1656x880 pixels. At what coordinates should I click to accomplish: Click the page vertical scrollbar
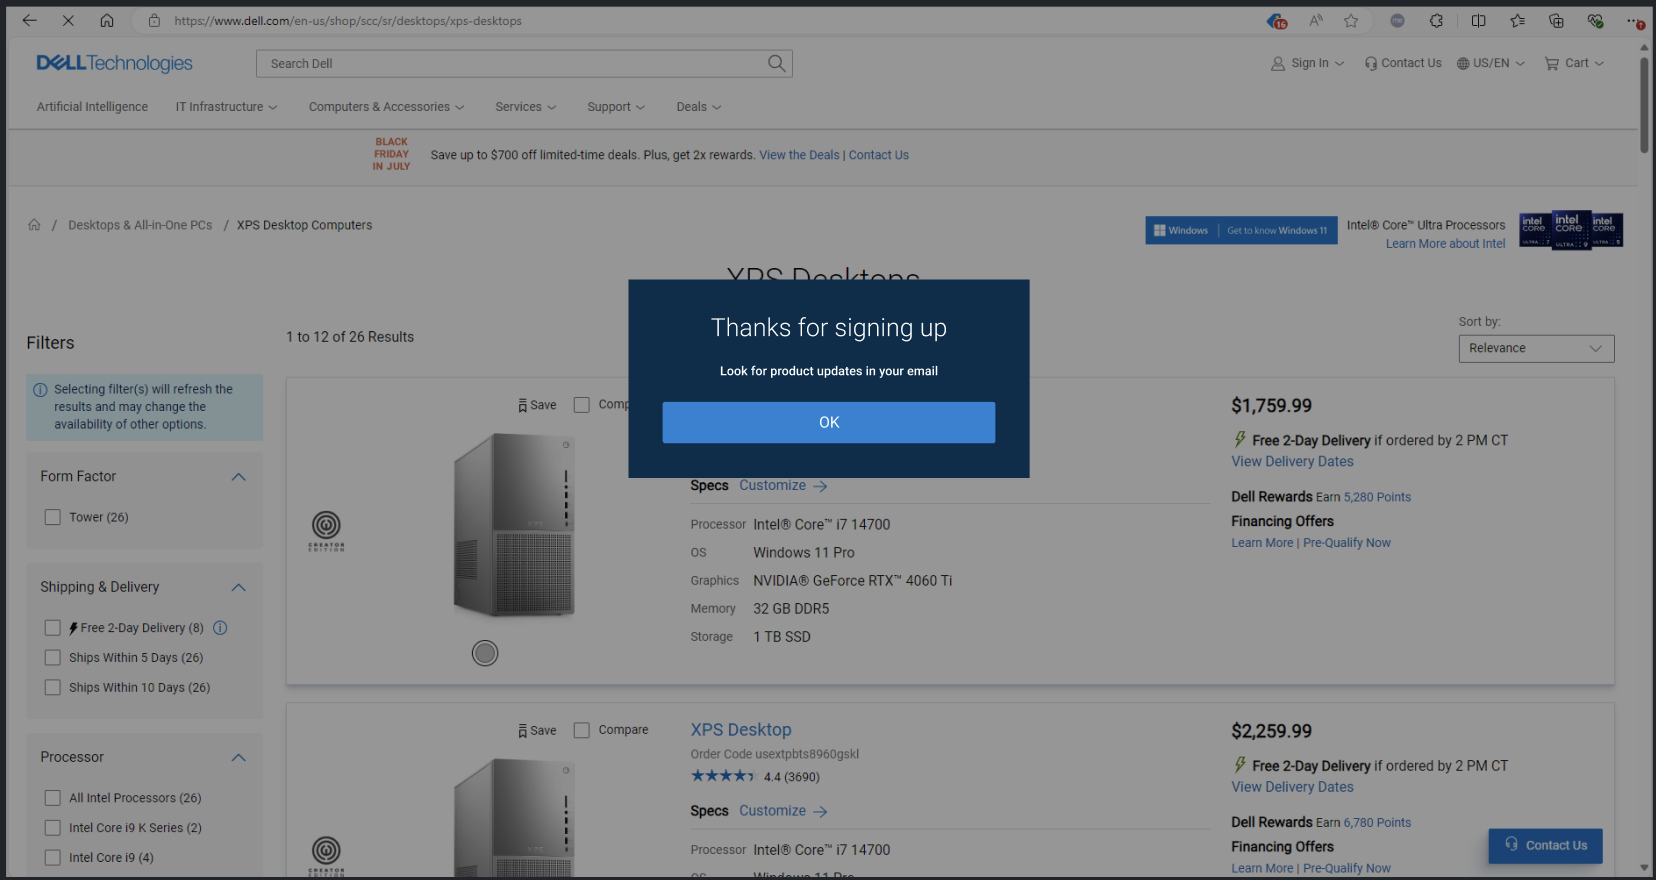[x=1644, y=105]
